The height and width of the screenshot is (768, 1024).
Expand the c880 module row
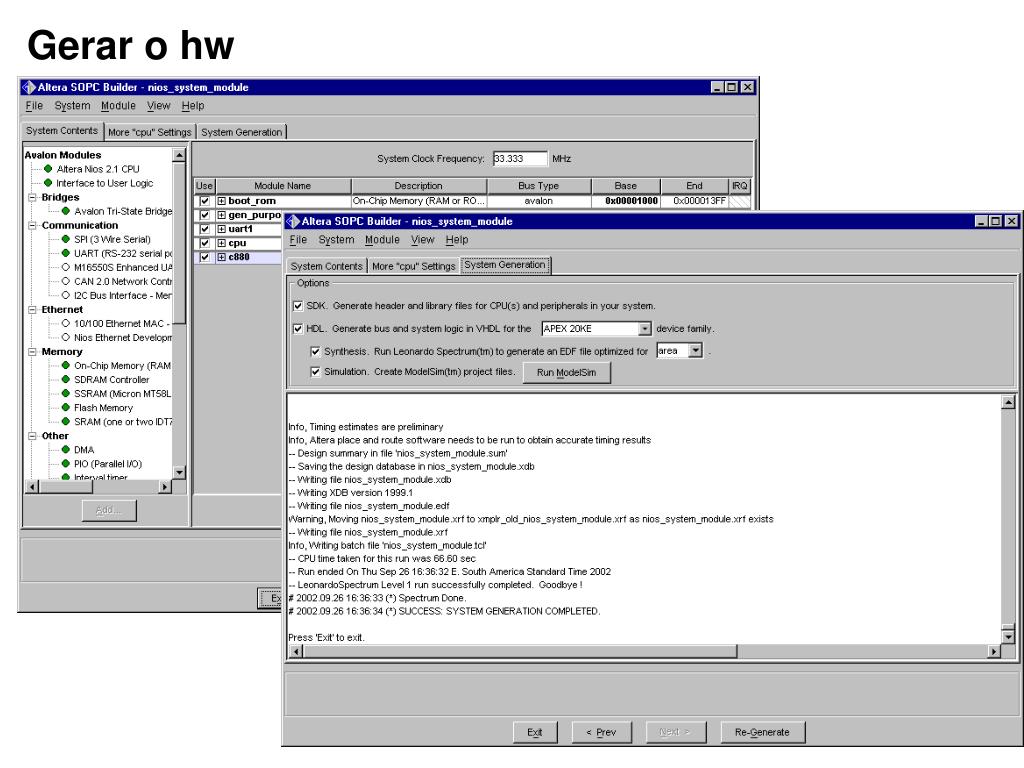221,257
